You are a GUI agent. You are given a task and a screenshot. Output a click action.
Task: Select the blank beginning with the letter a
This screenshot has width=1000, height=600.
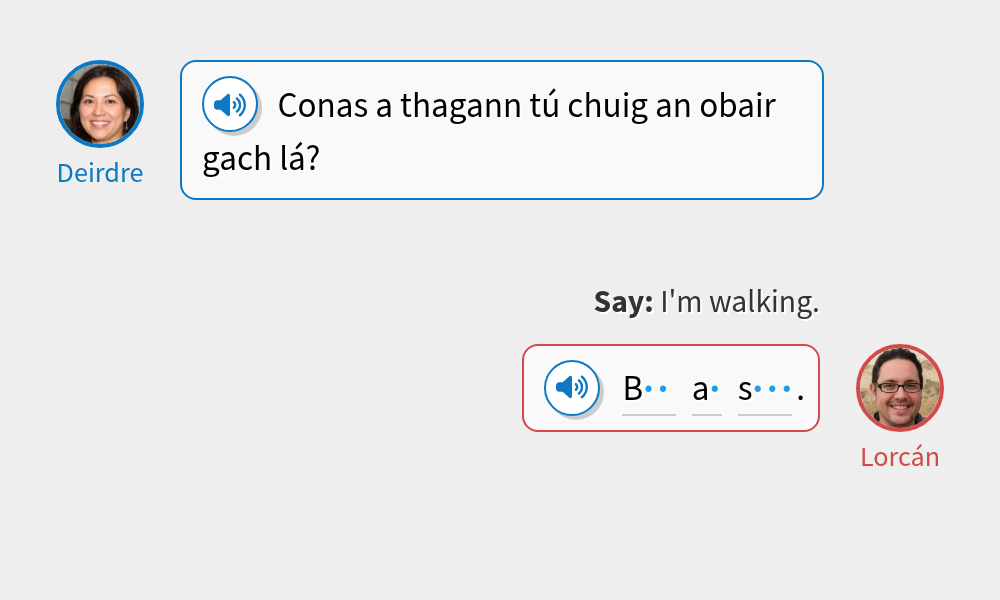coord(706,390)
